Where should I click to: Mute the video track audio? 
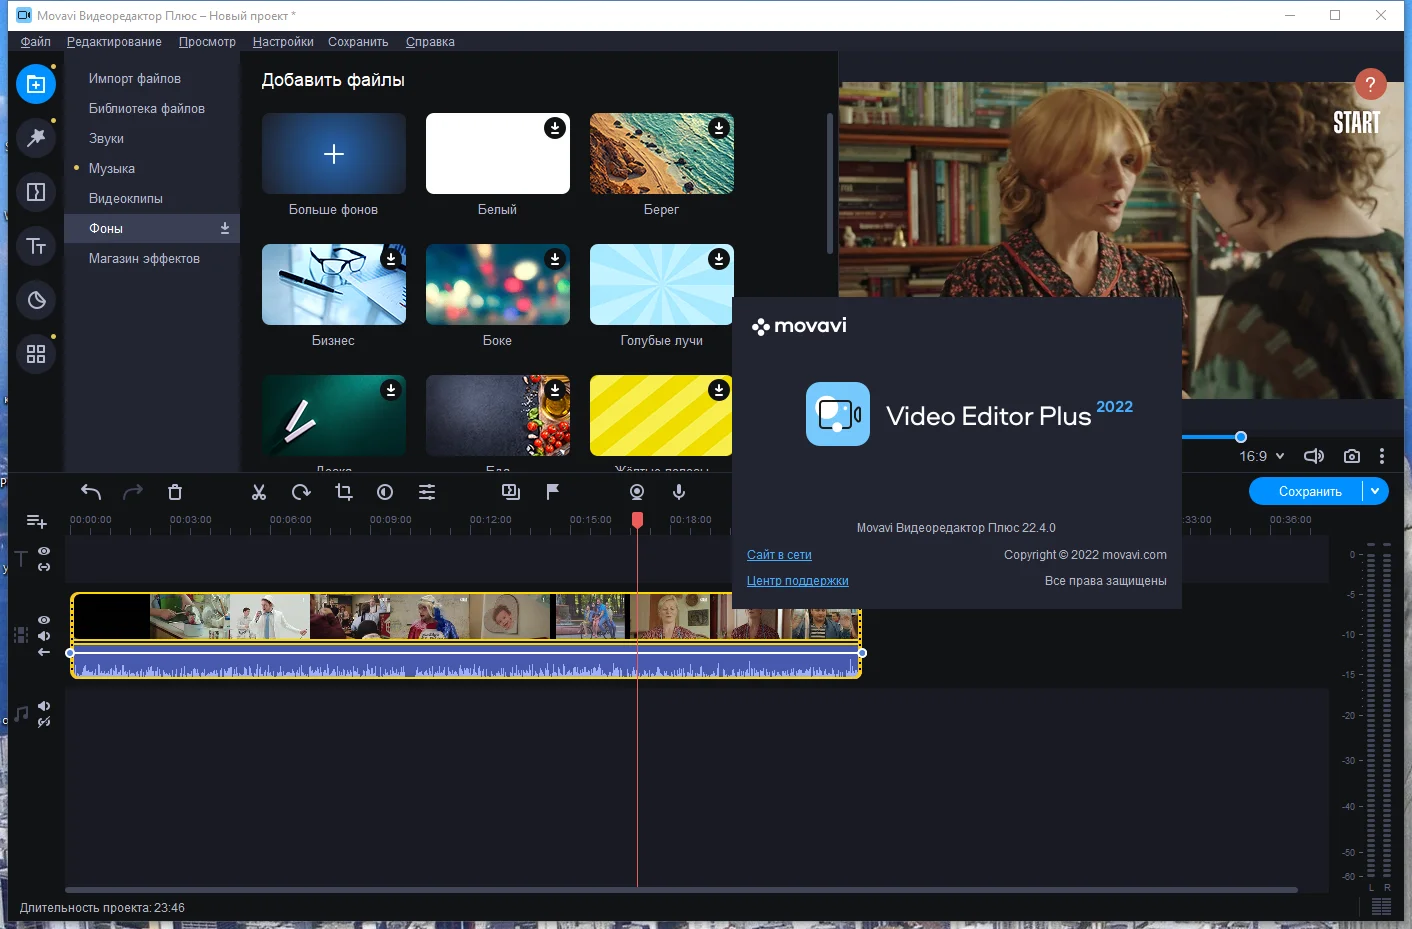(x=44, y=636)
